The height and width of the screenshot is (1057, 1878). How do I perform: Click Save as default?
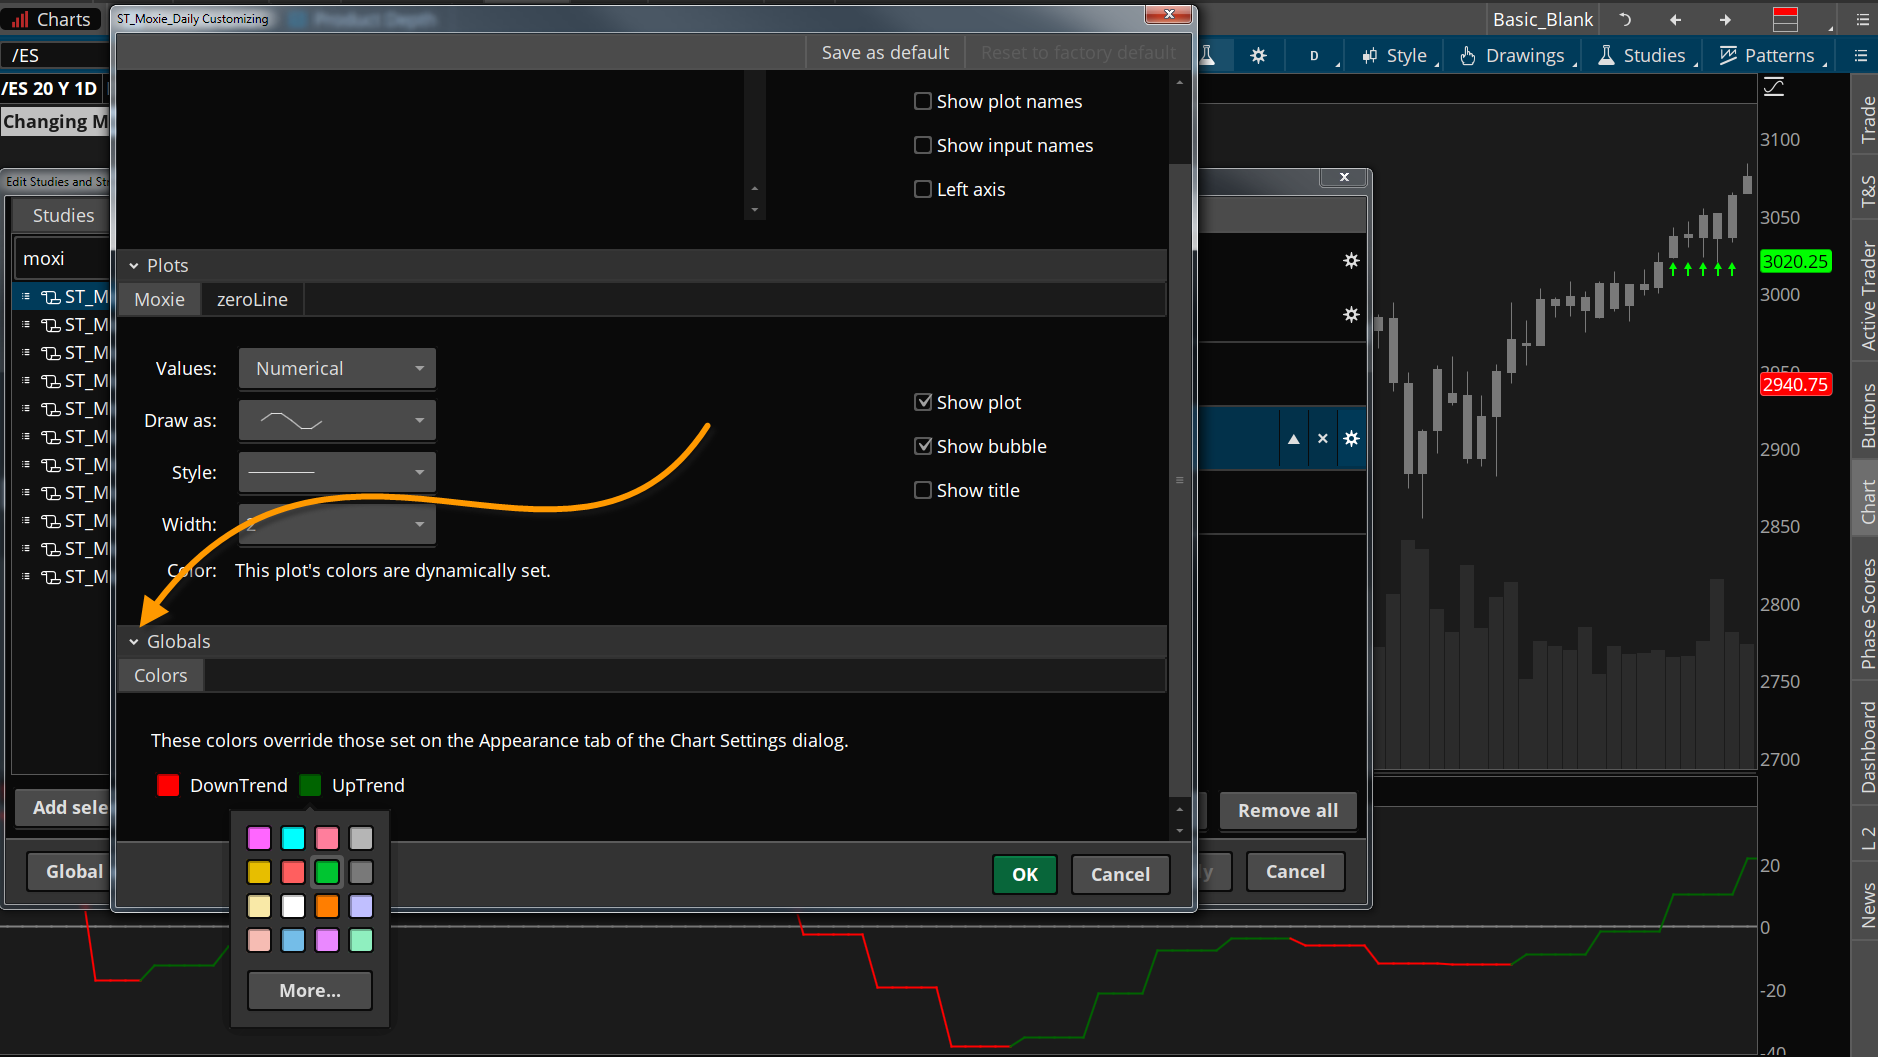coord(885,52)
